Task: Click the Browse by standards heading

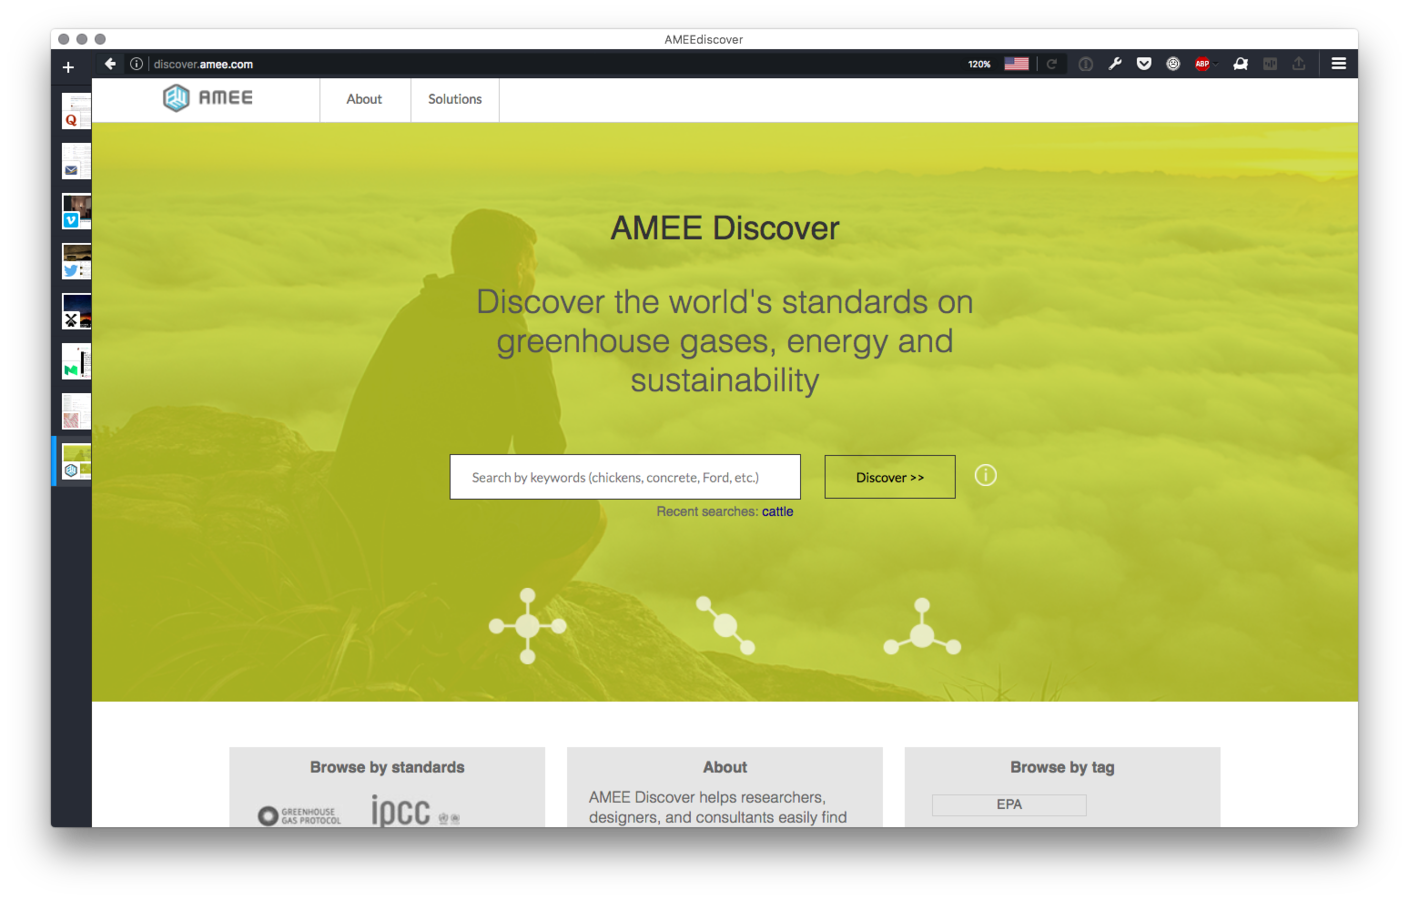Action: pos(387,767)
